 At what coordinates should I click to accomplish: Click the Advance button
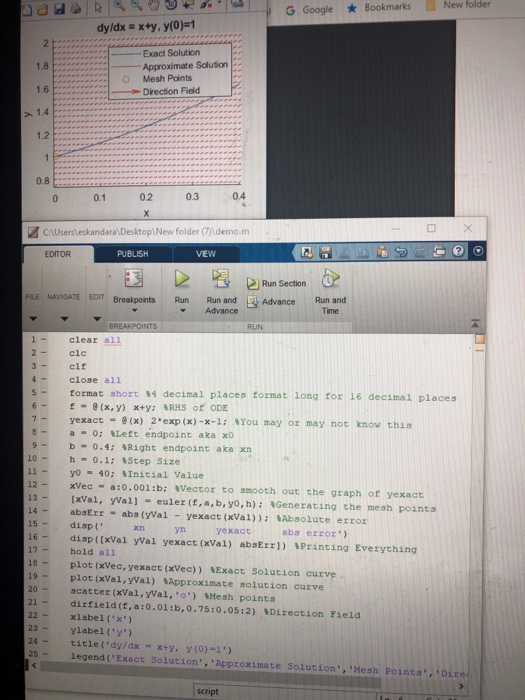click(271, 302)
